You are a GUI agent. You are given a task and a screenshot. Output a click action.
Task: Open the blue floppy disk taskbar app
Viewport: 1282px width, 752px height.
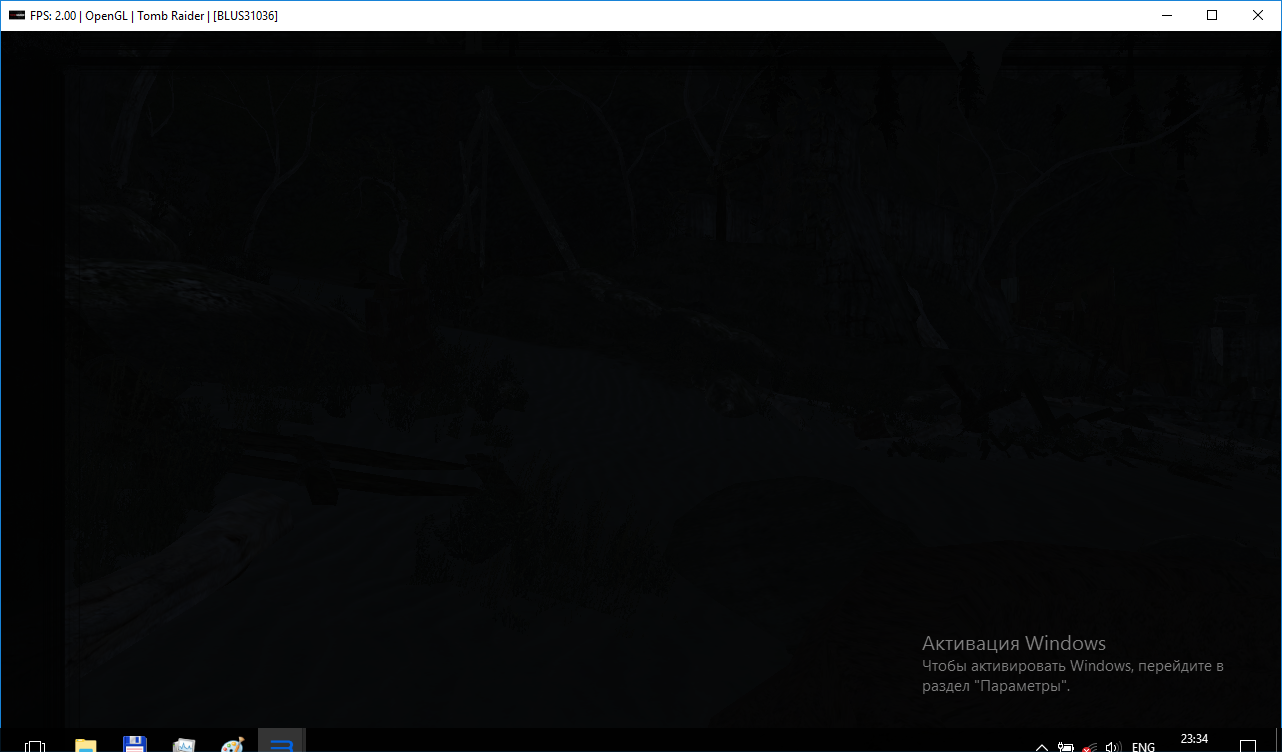(135, 745)
